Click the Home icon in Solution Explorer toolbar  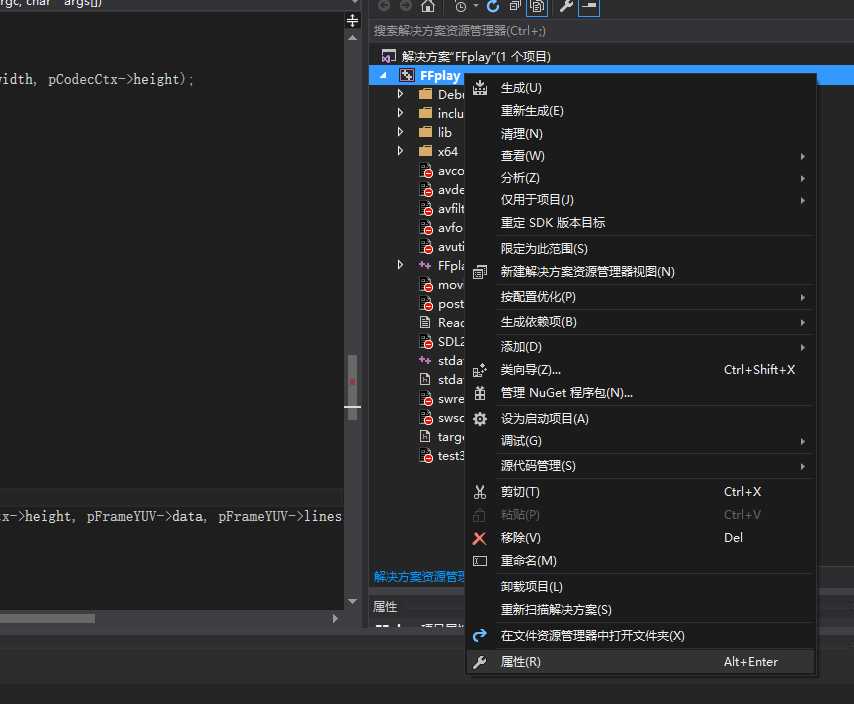click(428, 6)
